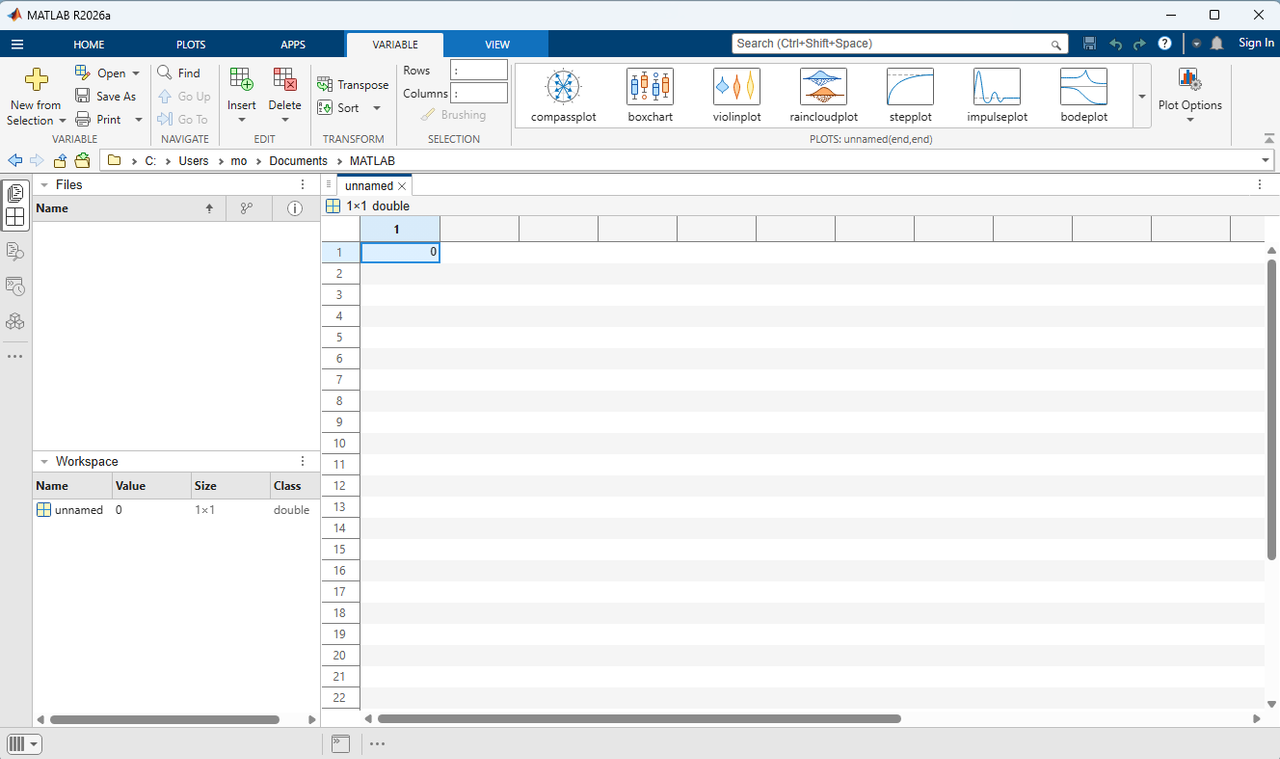The height and width of the screenshot is (759, 1280).
Task: Click the Sign In link
Action: 1256,43
